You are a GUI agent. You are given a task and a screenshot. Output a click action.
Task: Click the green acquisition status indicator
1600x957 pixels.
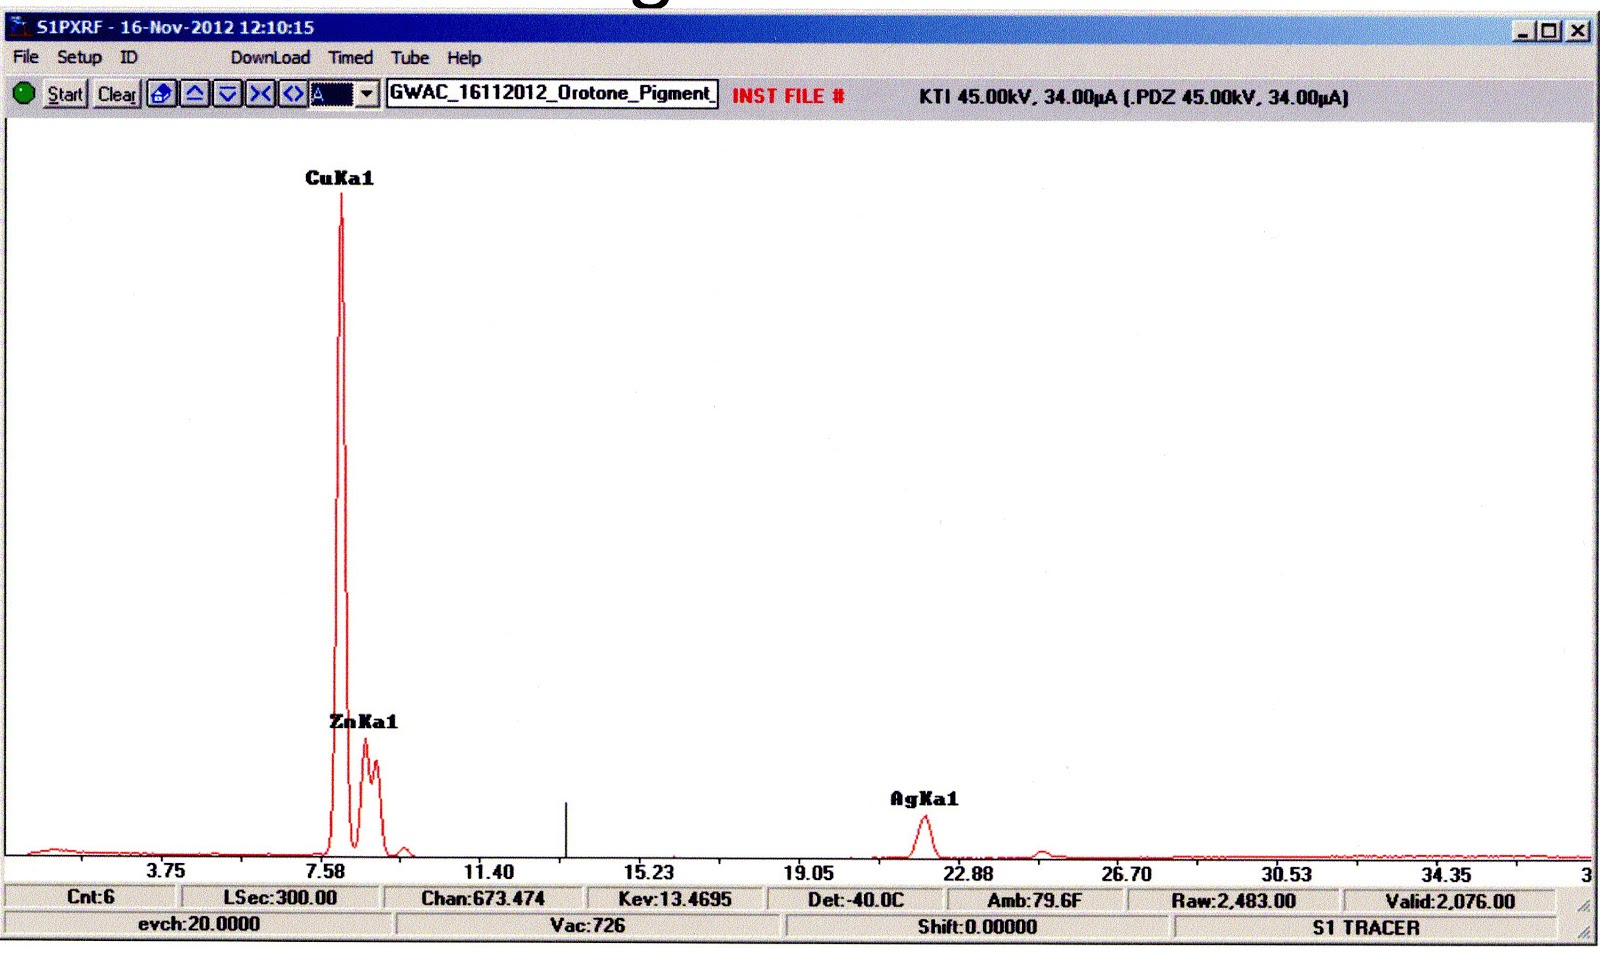click(22, 94)
